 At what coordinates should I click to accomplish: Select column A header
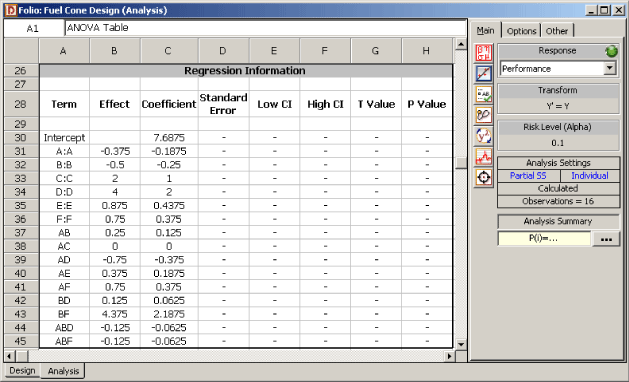[x=64, y=51]
